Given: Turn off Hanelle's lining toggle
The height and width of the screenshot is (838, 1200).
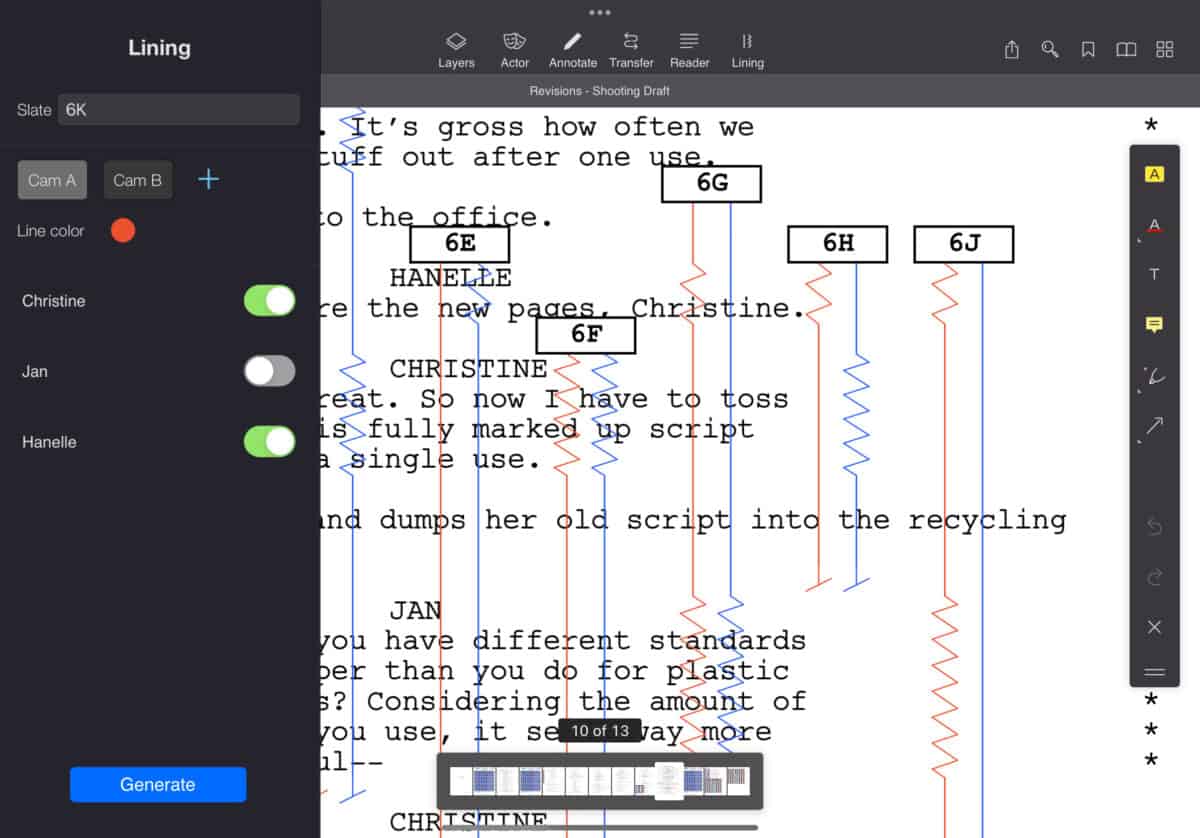Looking at the screenshot, I should (x=268, y=441).
